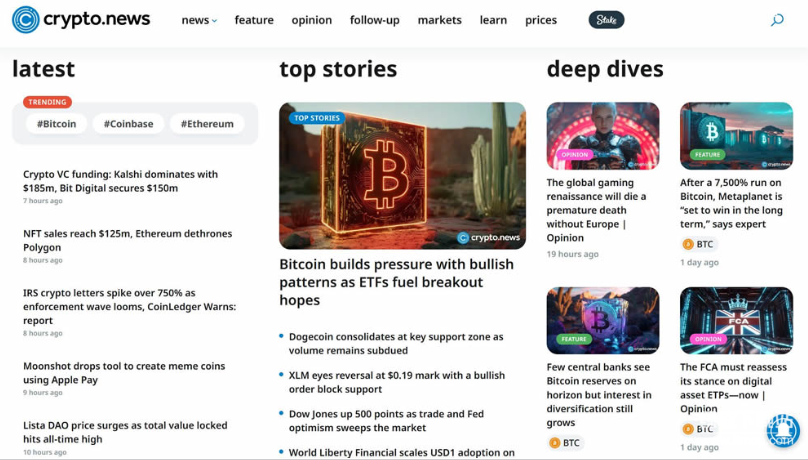Click the '8 hours ago' timestamp under NFT sales
Viewport: 808px width, 460px height.
[43, 260]
